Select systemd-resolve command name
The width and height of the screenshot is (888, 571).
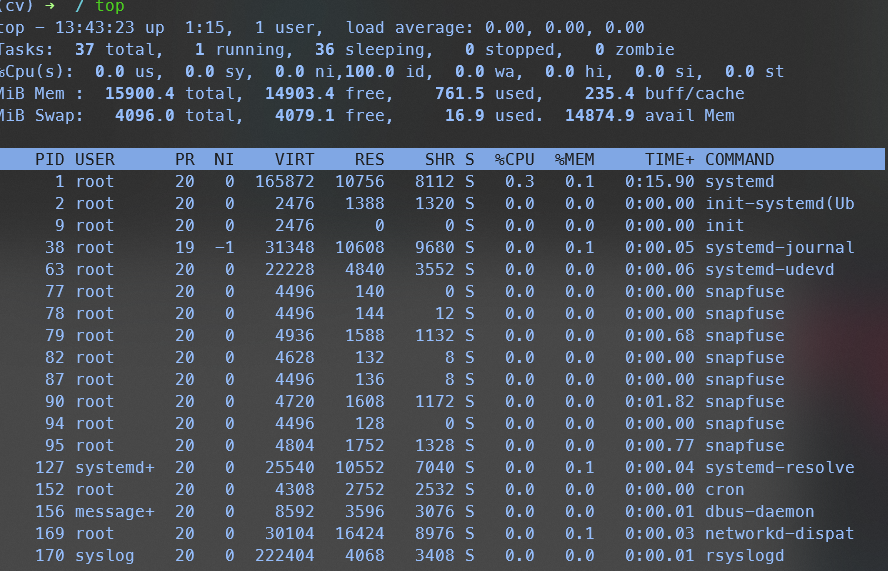pyautogui.click(x=780, y=468)
